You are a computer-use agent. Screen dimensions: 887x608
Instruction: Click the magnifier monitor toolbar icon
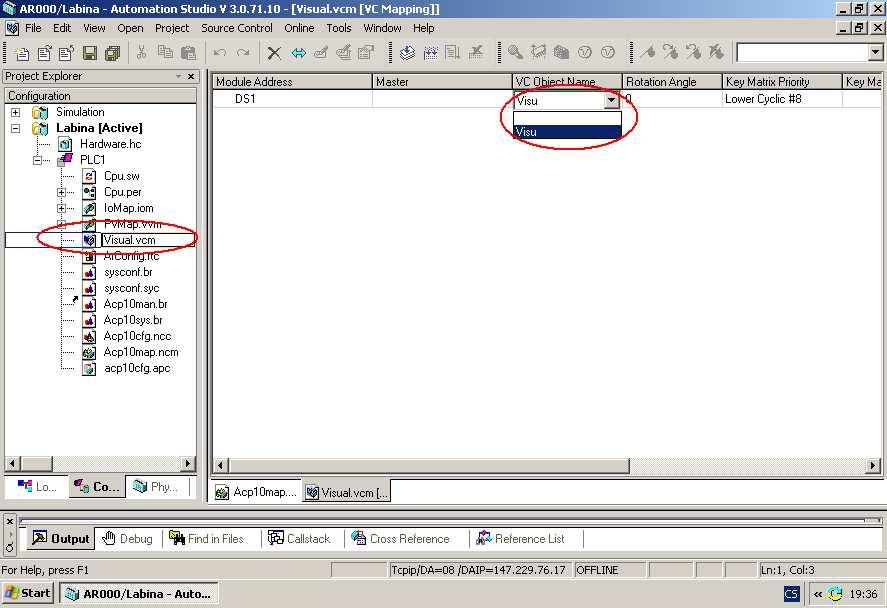point(515,53)
